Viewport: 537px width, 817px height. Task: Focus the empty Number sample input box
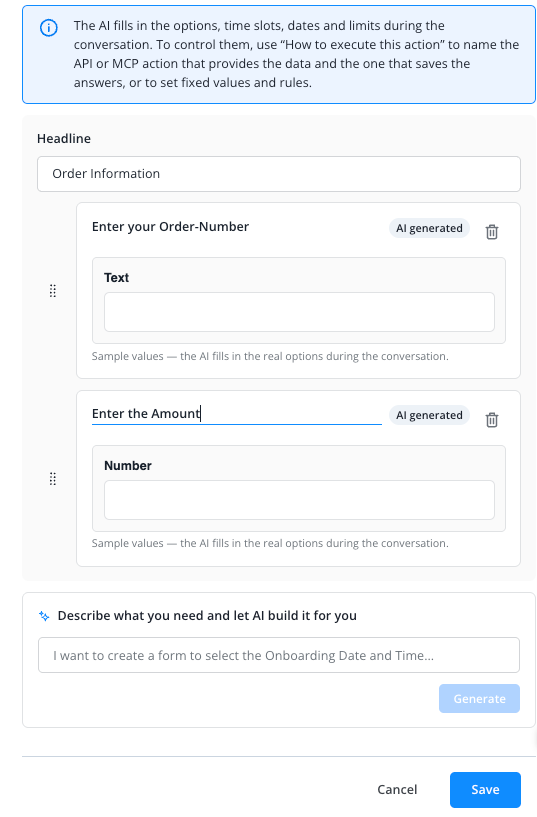pyautogui.click(x=299, y=500)
